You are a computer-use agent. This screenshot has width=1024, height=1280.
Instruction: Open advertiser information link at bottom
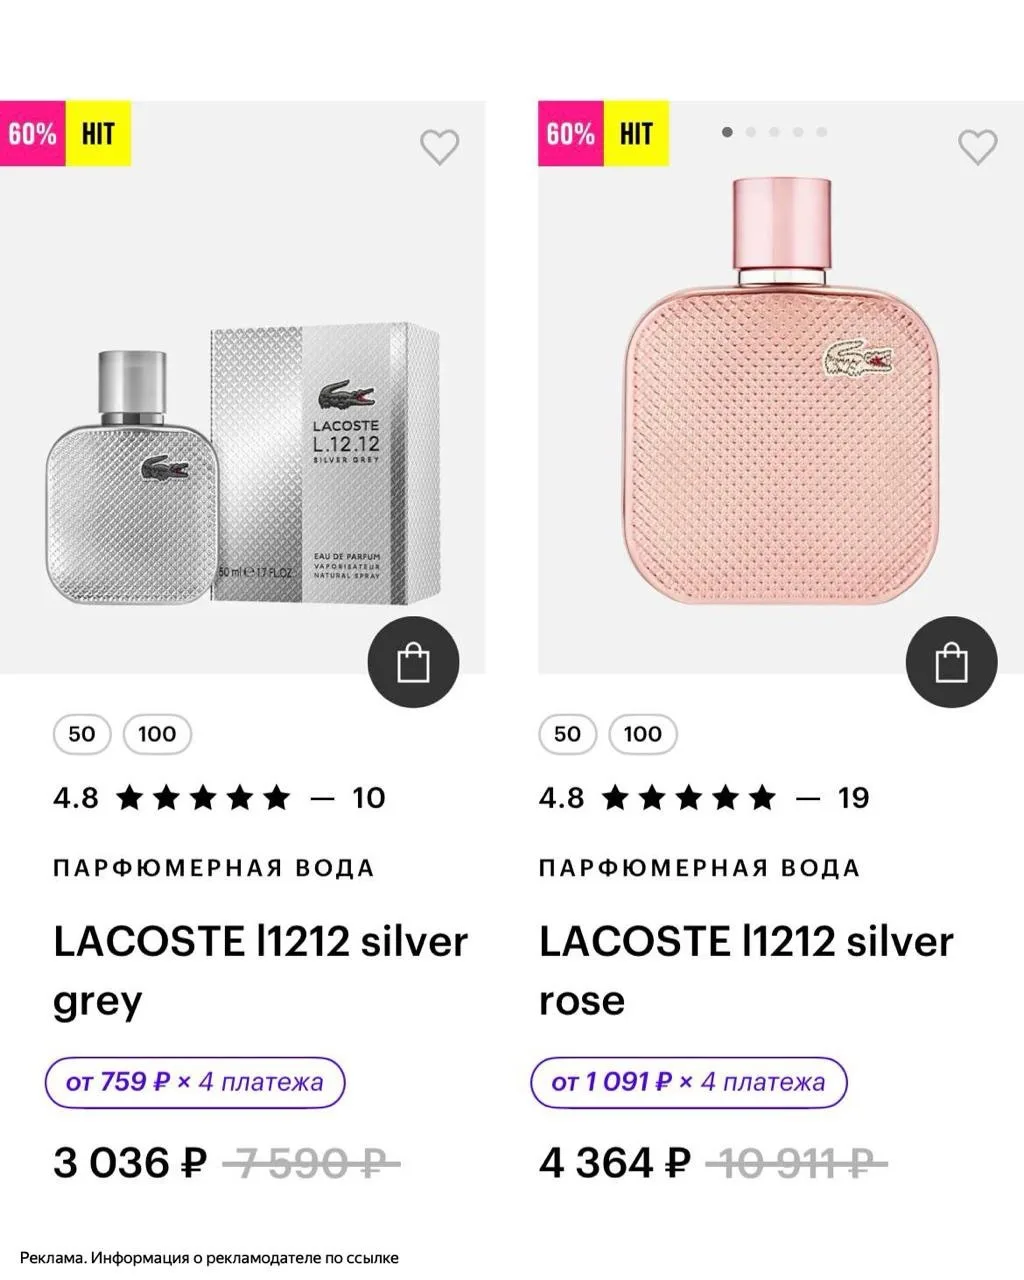(x=209, y=1258)
